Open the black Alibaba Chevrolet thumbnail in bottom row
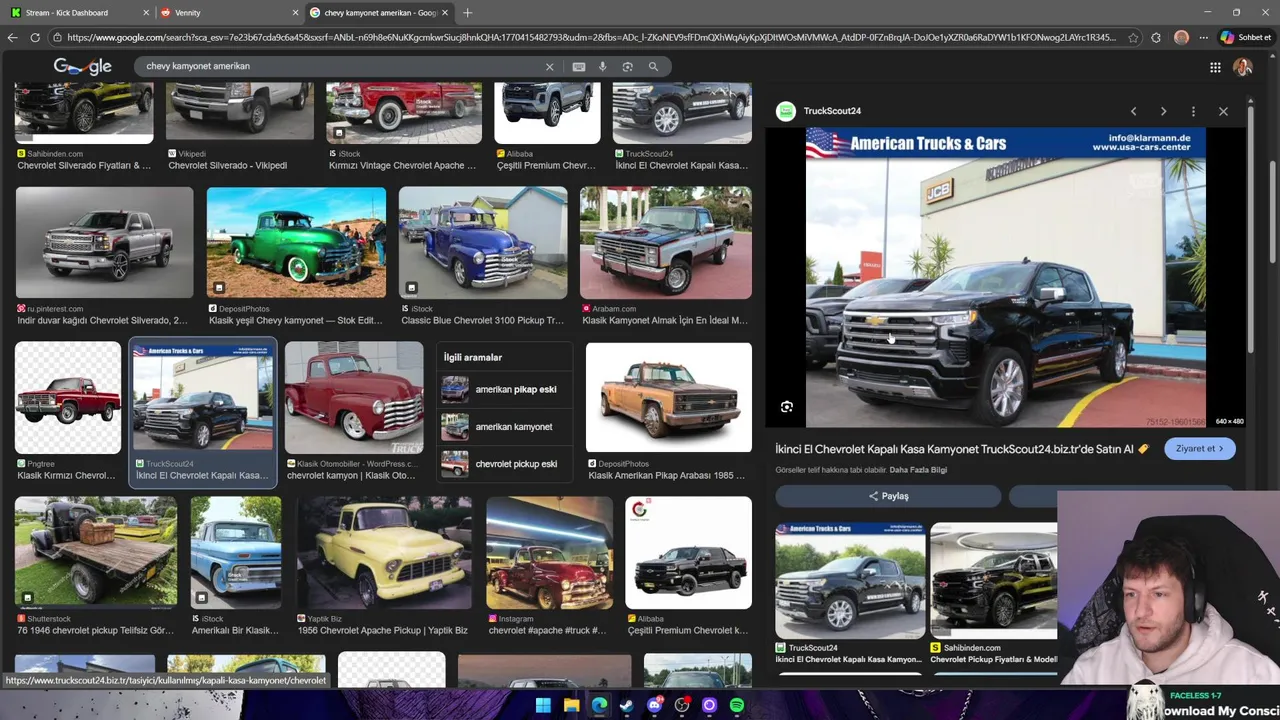The width and height of the screenshot is (1280, 720). (689, 553)
